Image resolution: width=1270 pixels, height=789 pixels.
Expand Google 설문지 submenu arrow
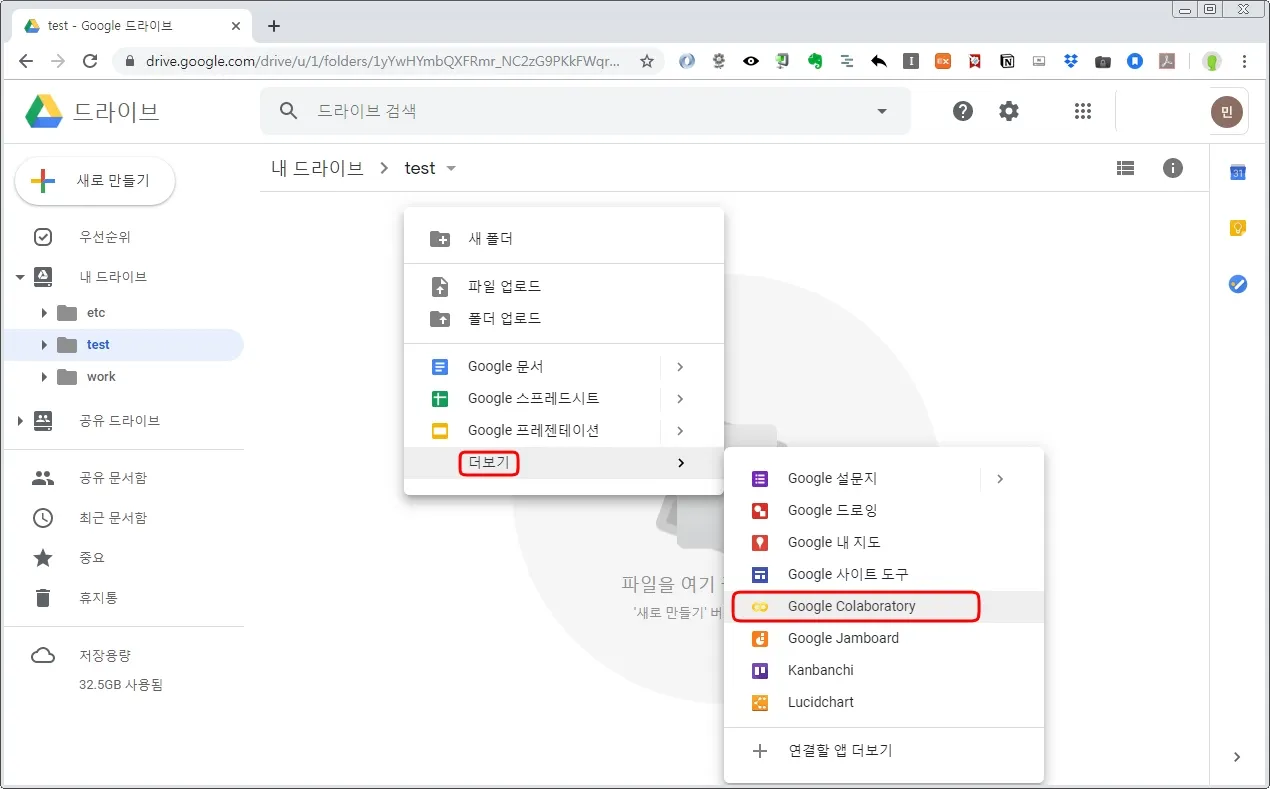pos(1000,479)
